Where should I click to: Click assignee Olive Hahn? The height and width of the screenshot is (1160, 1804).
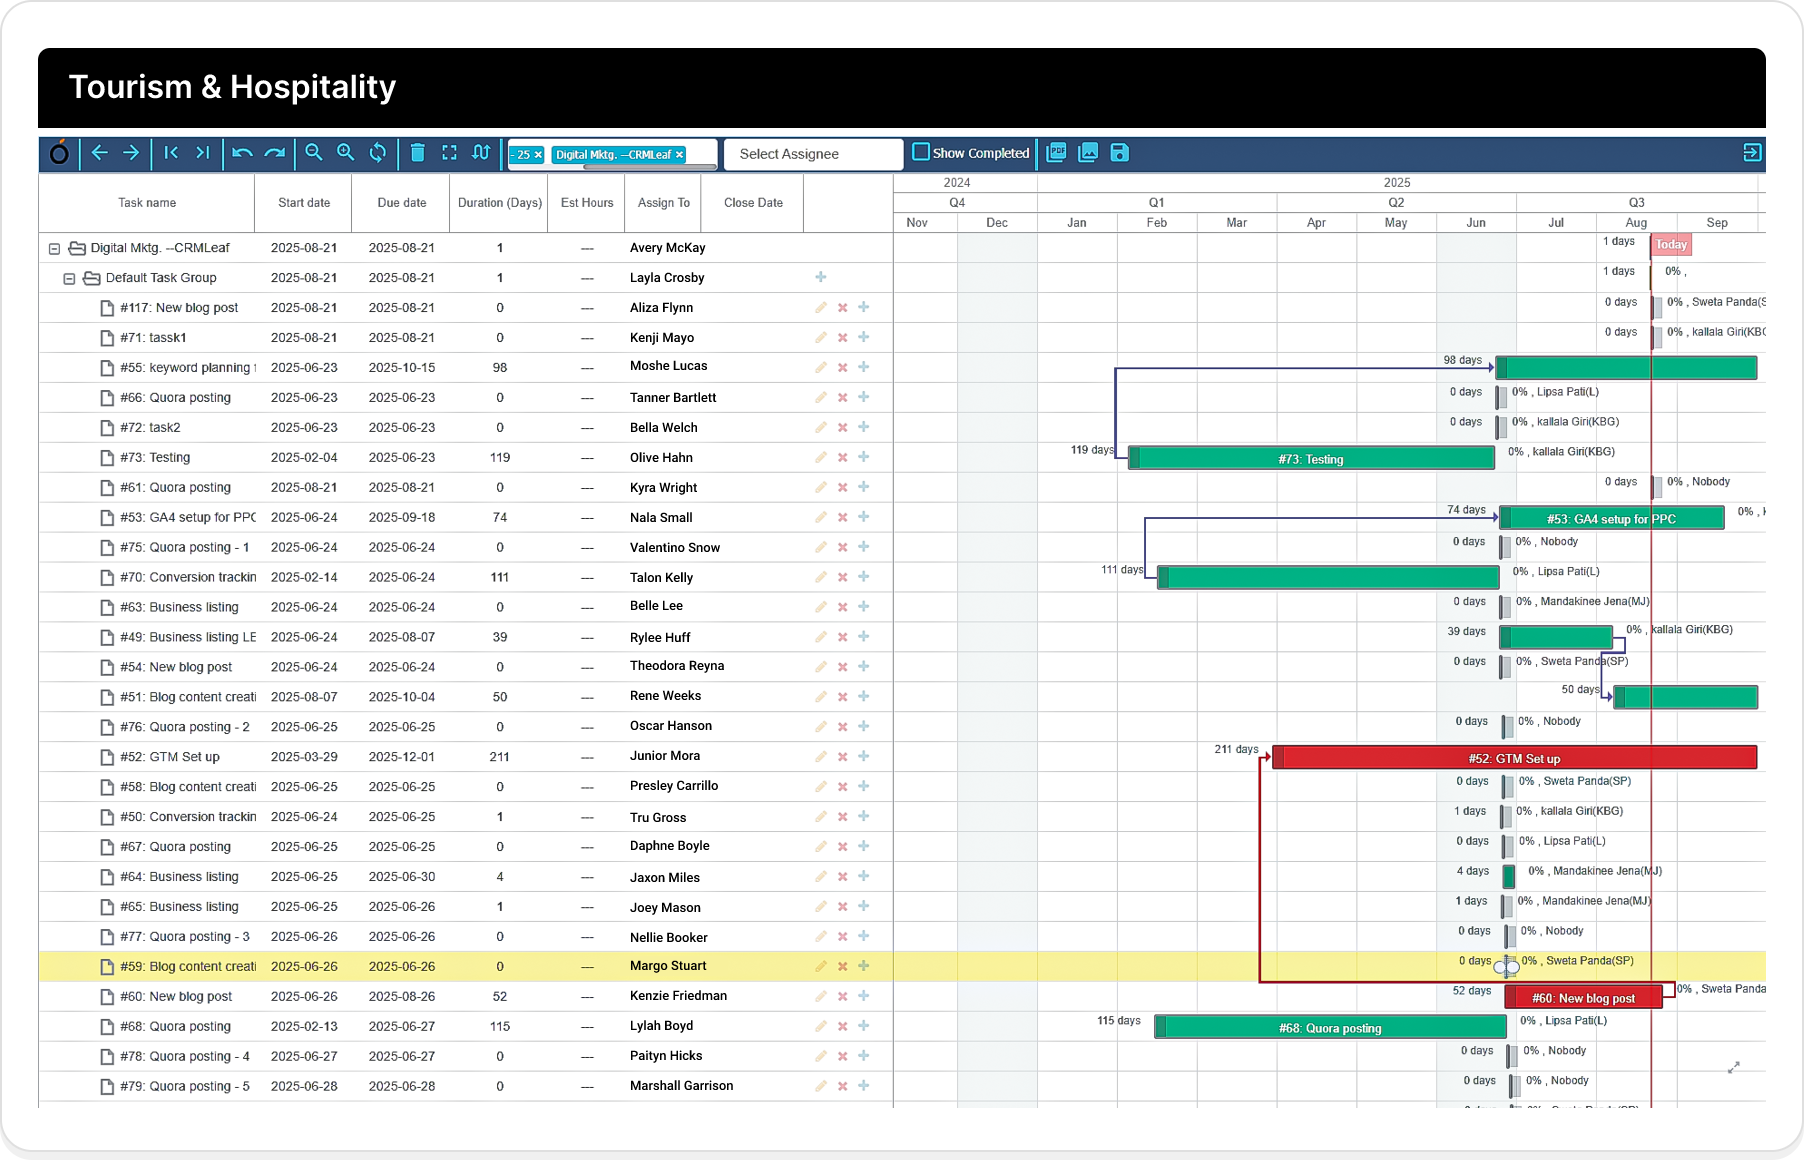click(x=661, y=457)
